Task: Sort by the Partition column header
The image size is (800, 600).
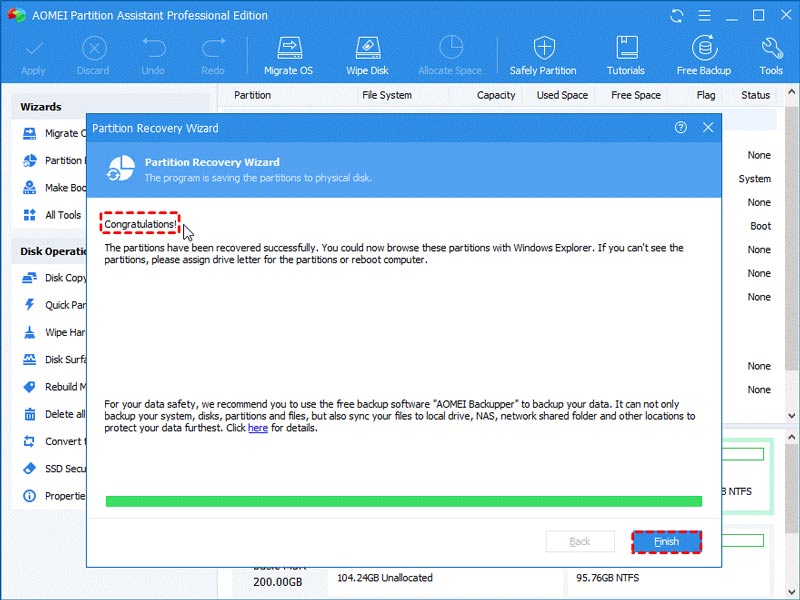Action: pos(253,95)
